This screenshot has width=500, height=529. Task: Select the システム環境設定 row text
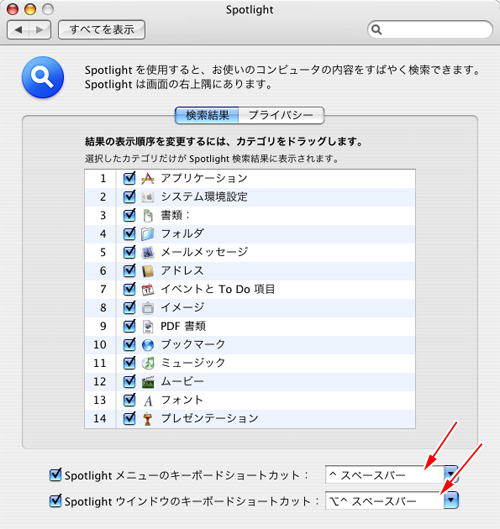click(204, 197)
